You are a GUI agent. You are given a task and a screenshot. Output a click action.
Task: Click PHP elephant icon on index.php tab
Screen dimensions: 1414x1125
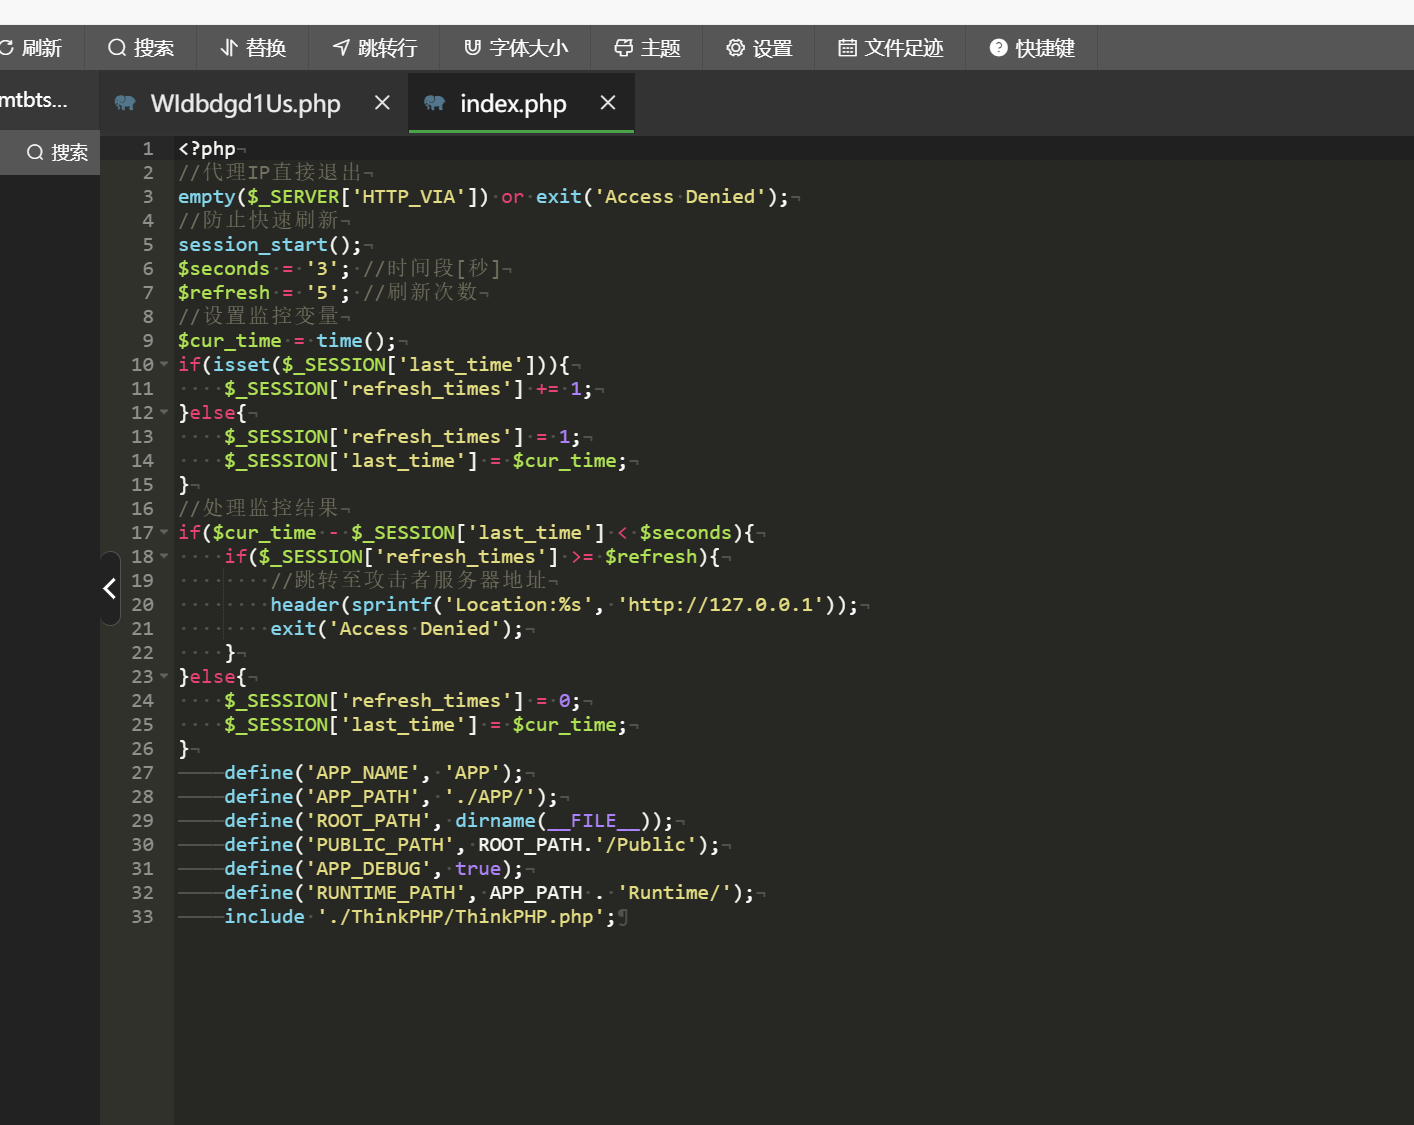pyautogui.click(x=434, y=102)
